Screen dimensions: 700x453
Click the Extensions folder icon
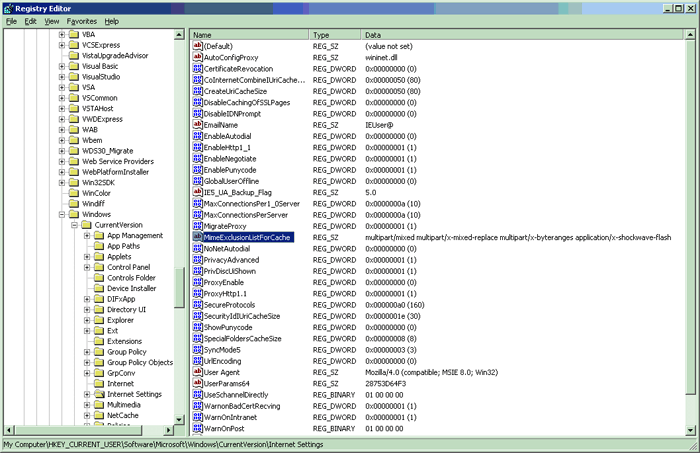pos(99,341)
